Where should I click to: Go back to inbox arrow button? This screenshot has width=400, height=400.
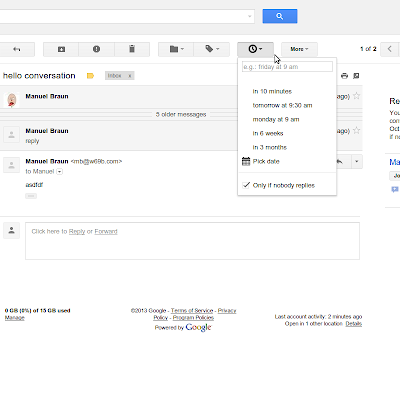17,49
